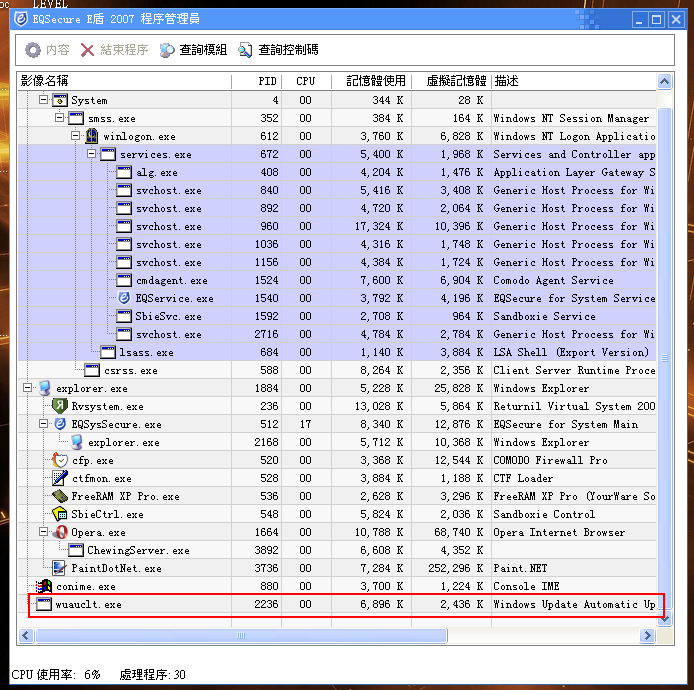Click the cmdagent.exe window icon

[x=124, y=280]
